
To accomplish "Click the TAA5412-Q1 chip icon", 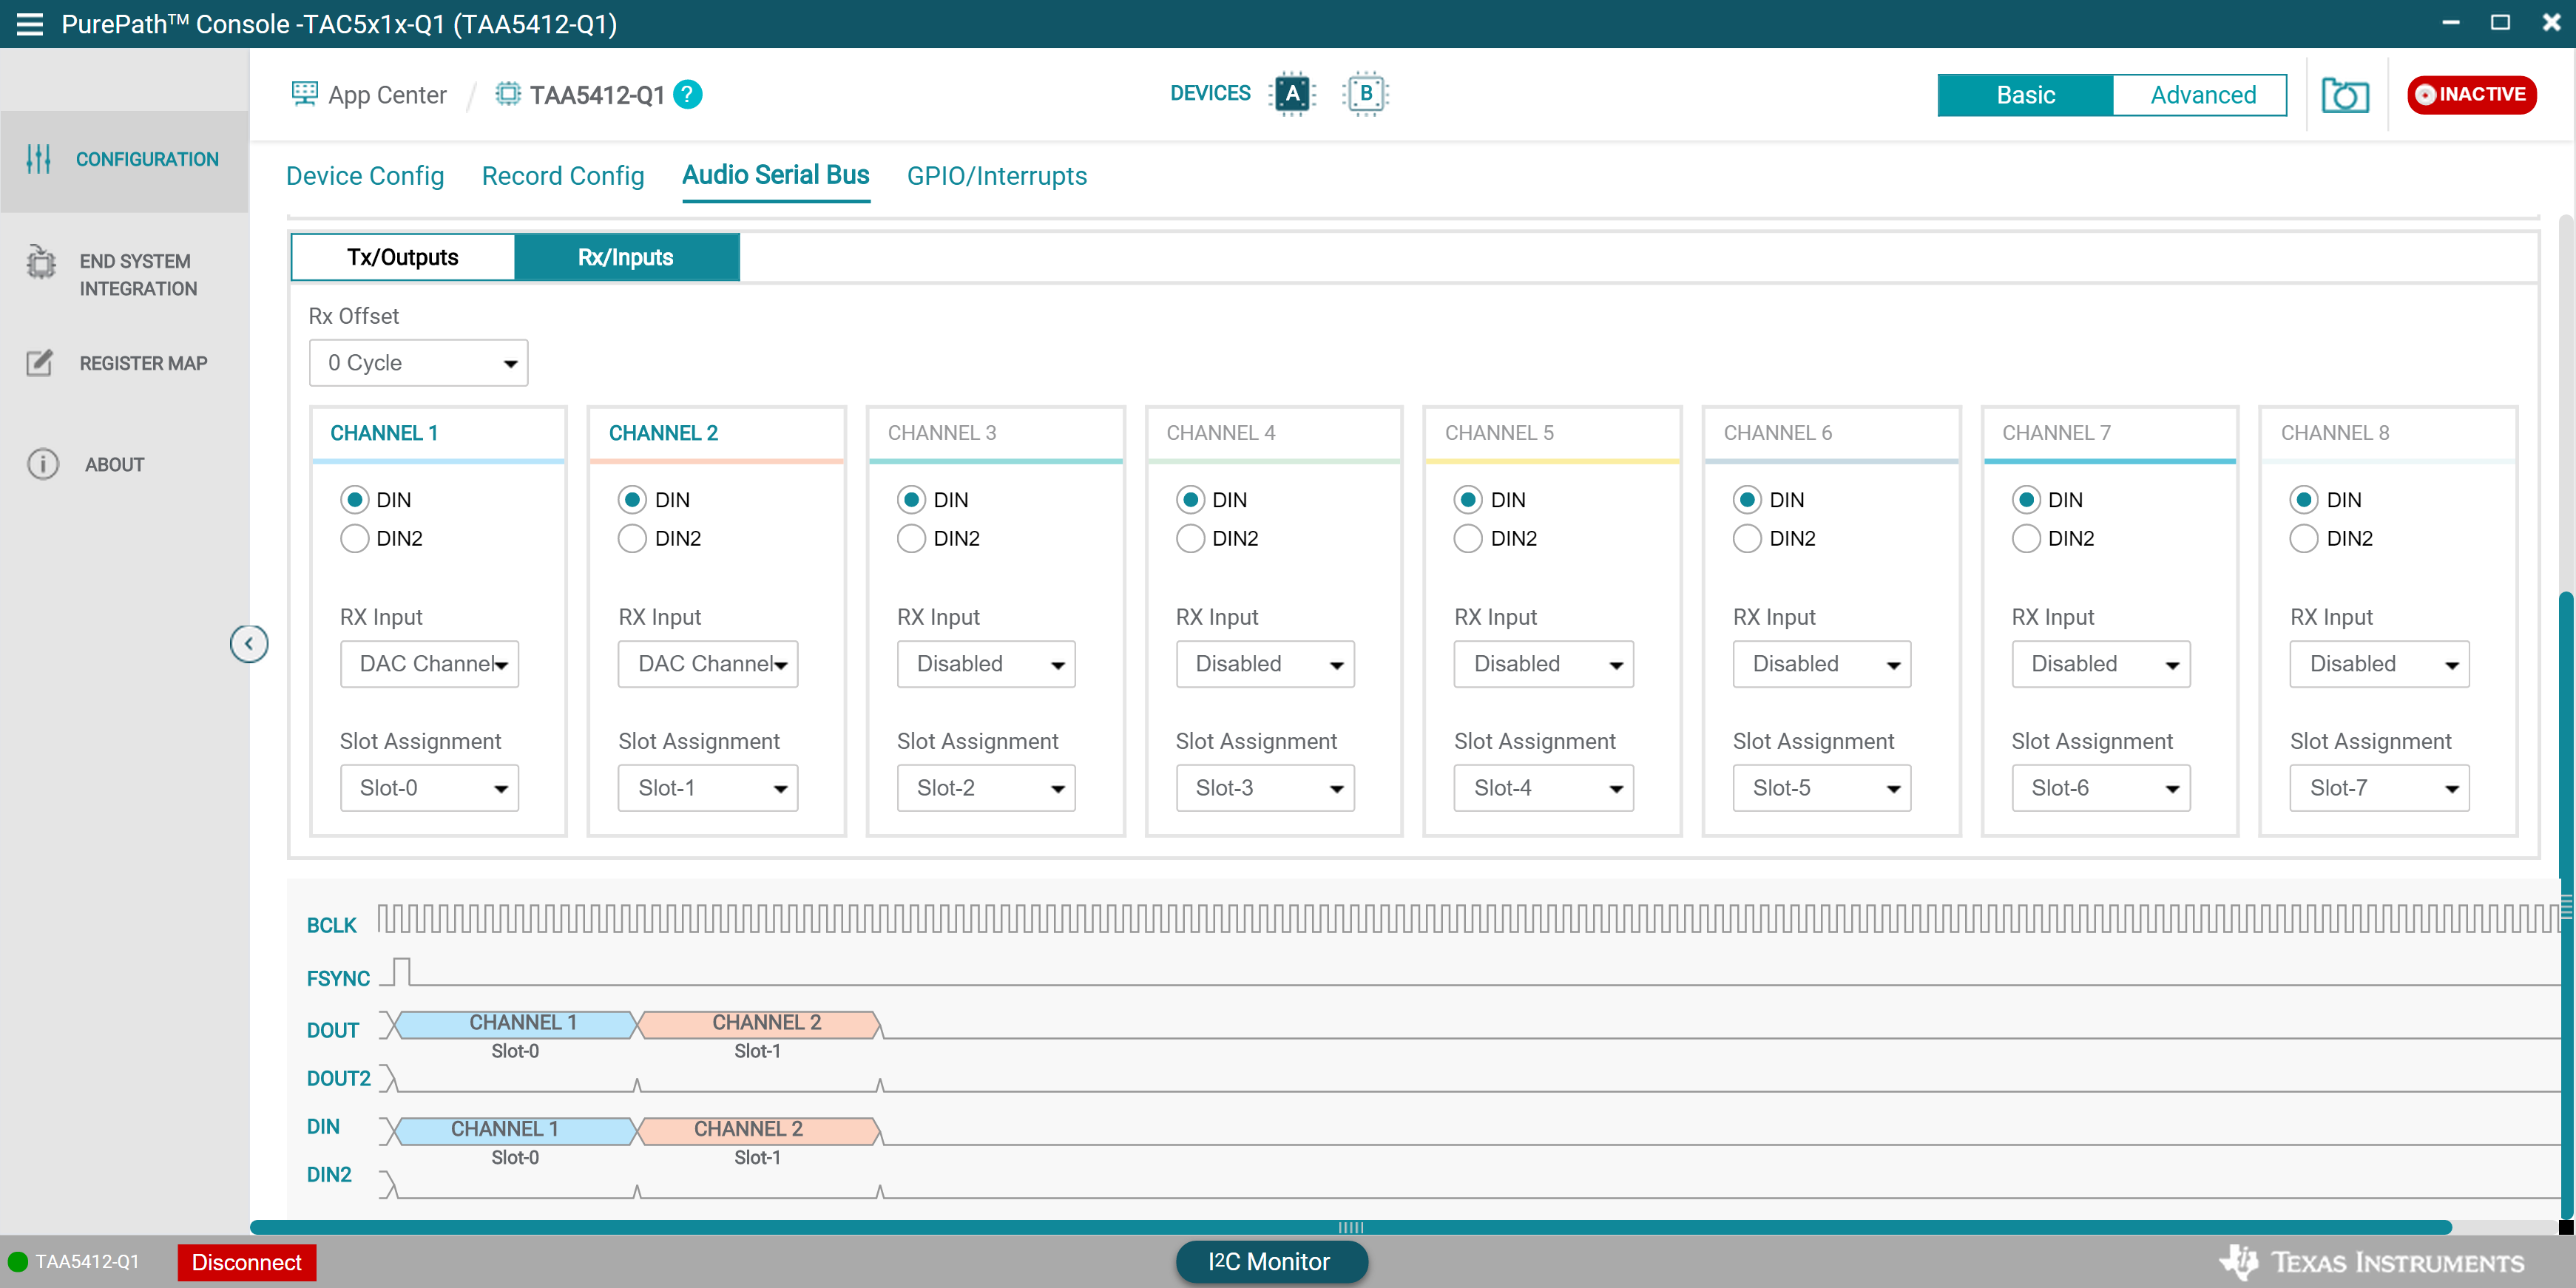I will click(508, 94).
